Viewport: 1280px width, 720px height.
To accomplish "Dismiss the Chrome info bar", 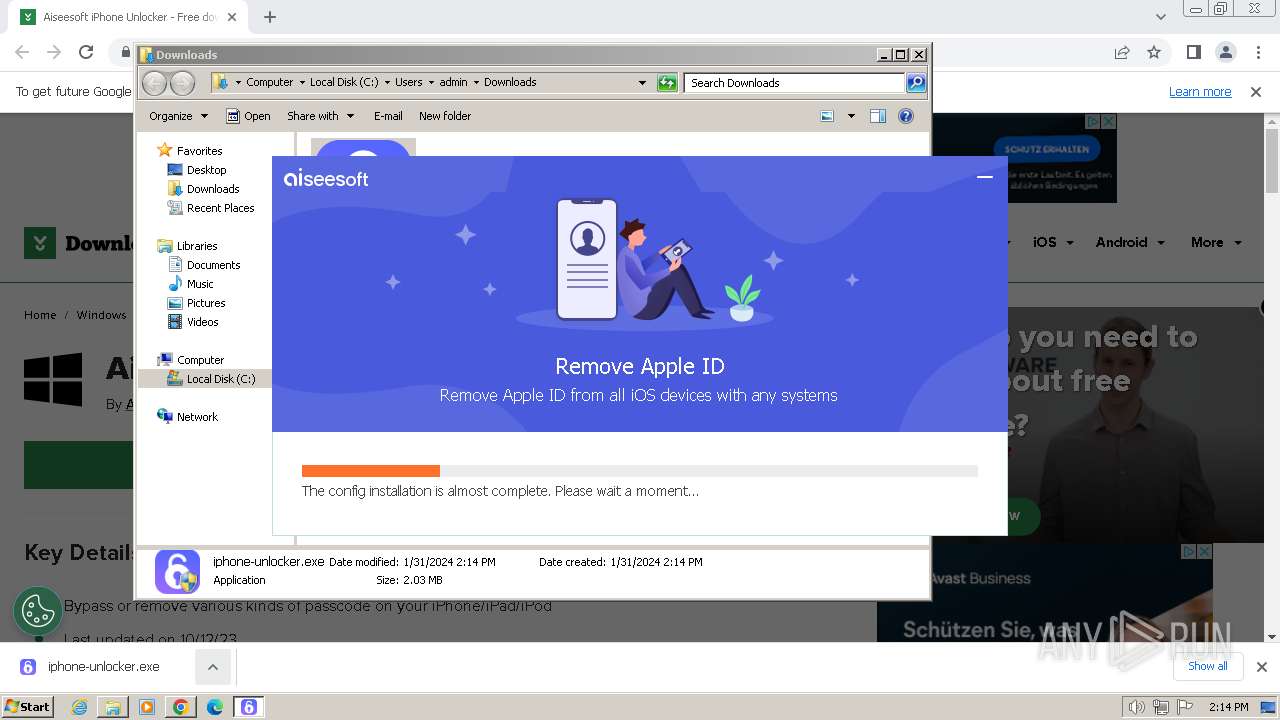I will pos(1256,92).
